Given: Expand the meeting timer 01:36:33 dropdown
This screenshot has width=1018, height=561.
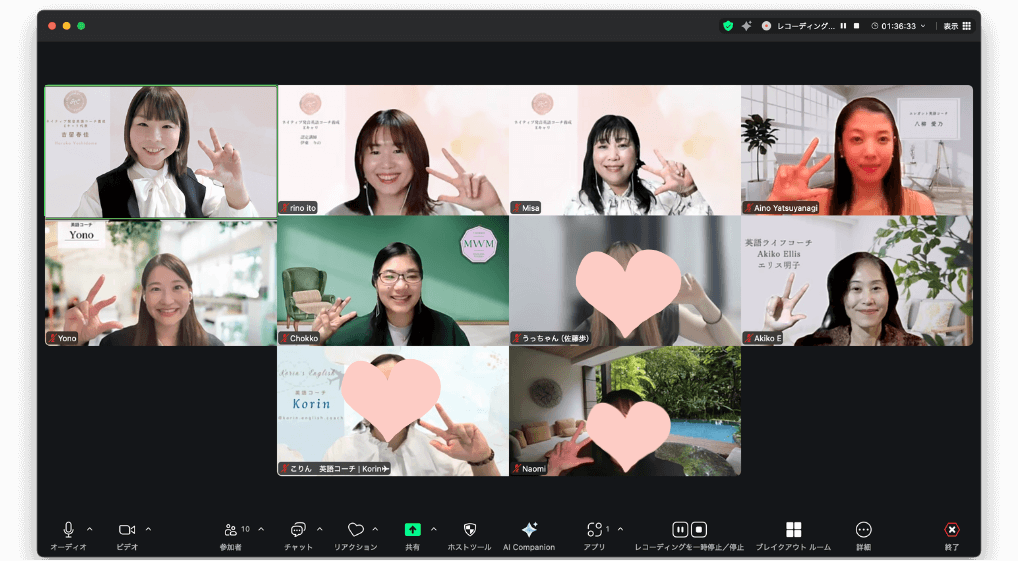Looking at the screenshot, I should pyautogui.click(x=923, y=26).
